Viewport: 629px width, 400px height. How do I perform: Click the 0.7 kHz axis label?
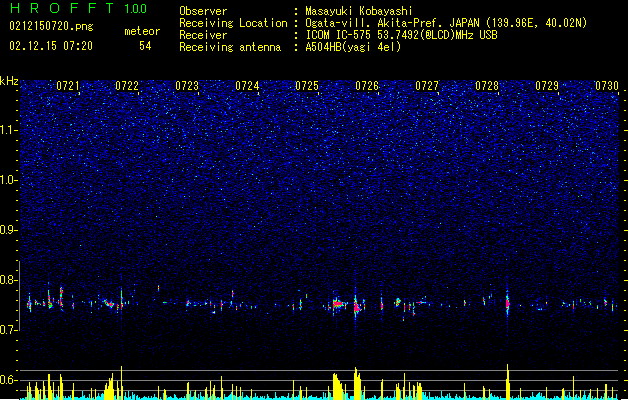(9, 330)
